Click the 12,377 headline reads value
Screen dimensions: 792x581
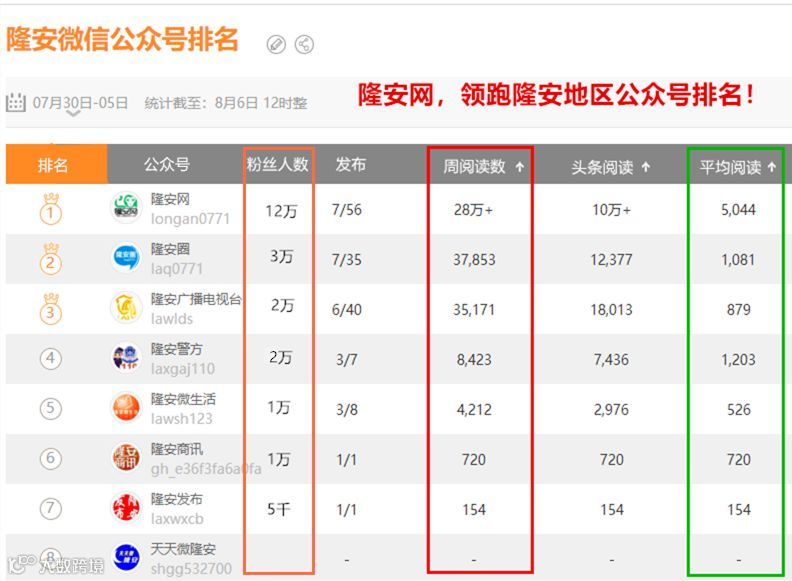pyautogui.click(x=611, y=260)
